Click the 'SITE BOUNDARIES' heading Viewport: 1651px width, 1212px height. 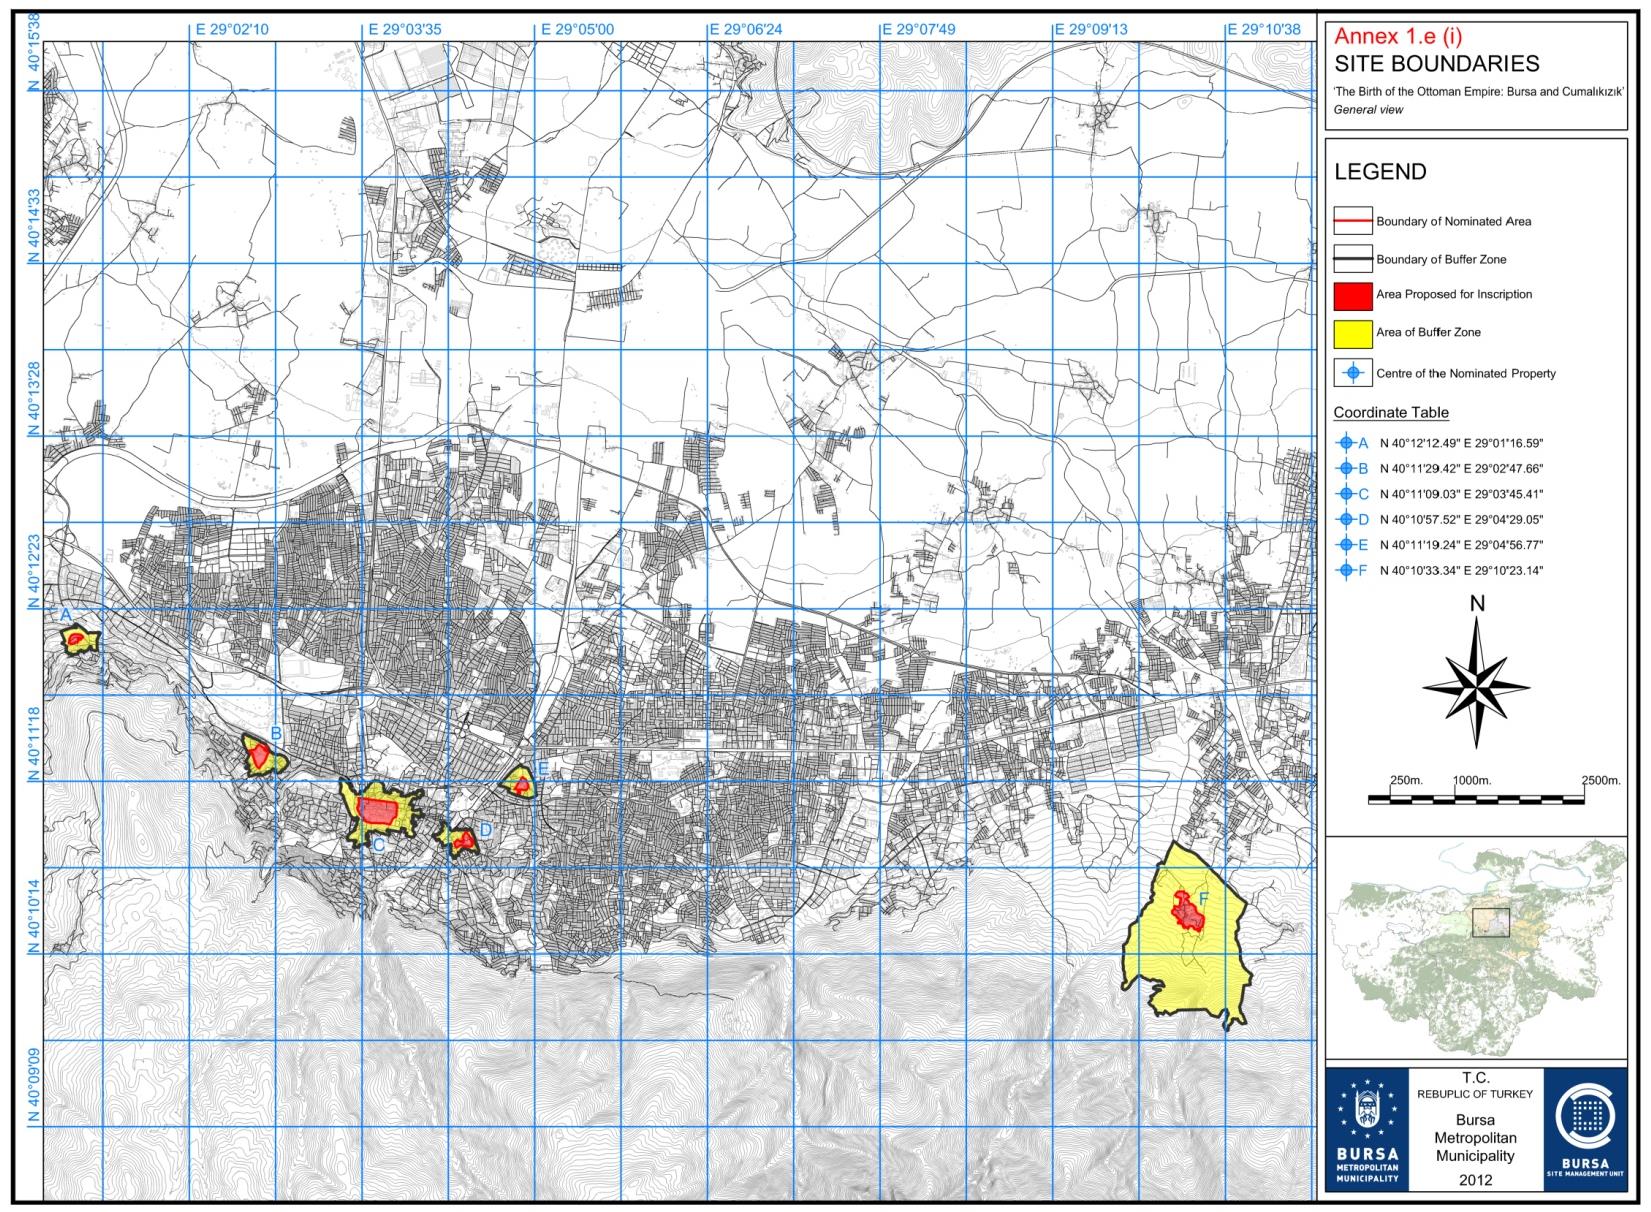pos(1436,64)
